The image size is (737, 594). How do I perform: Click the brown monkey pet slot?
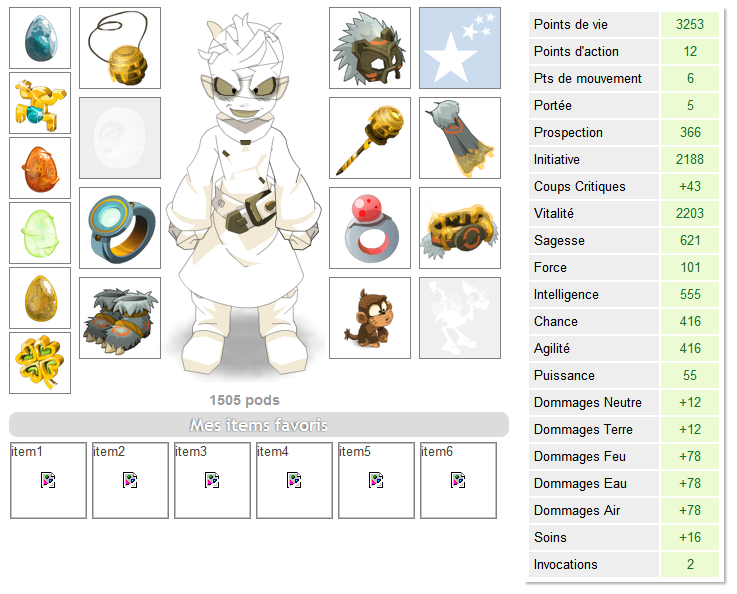(370, 318)
